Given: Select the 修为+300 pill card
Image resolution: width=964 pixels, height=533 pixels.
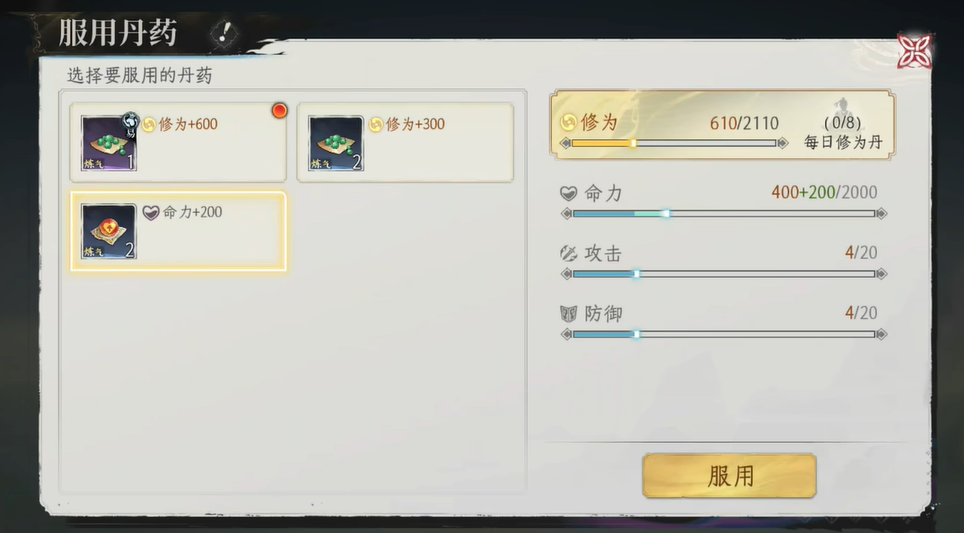Looking at the screenshot, I should click(405, 143).
